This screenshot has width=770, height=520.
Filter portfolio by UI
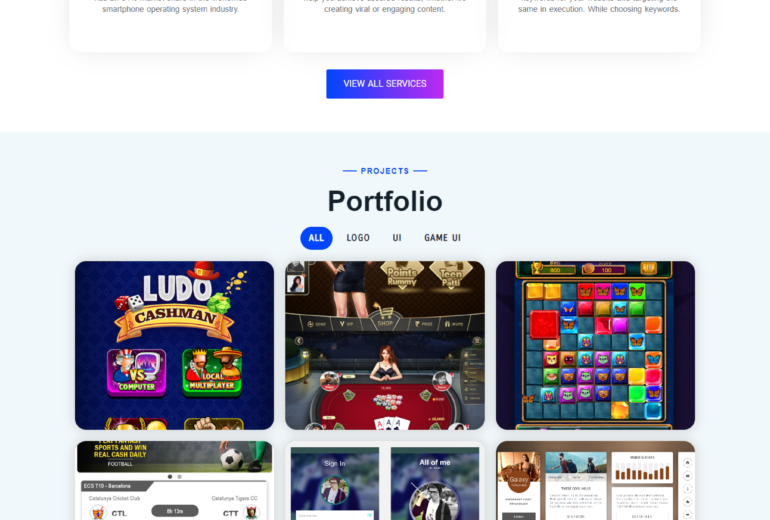pyautogui.click(x=397, y=238)
